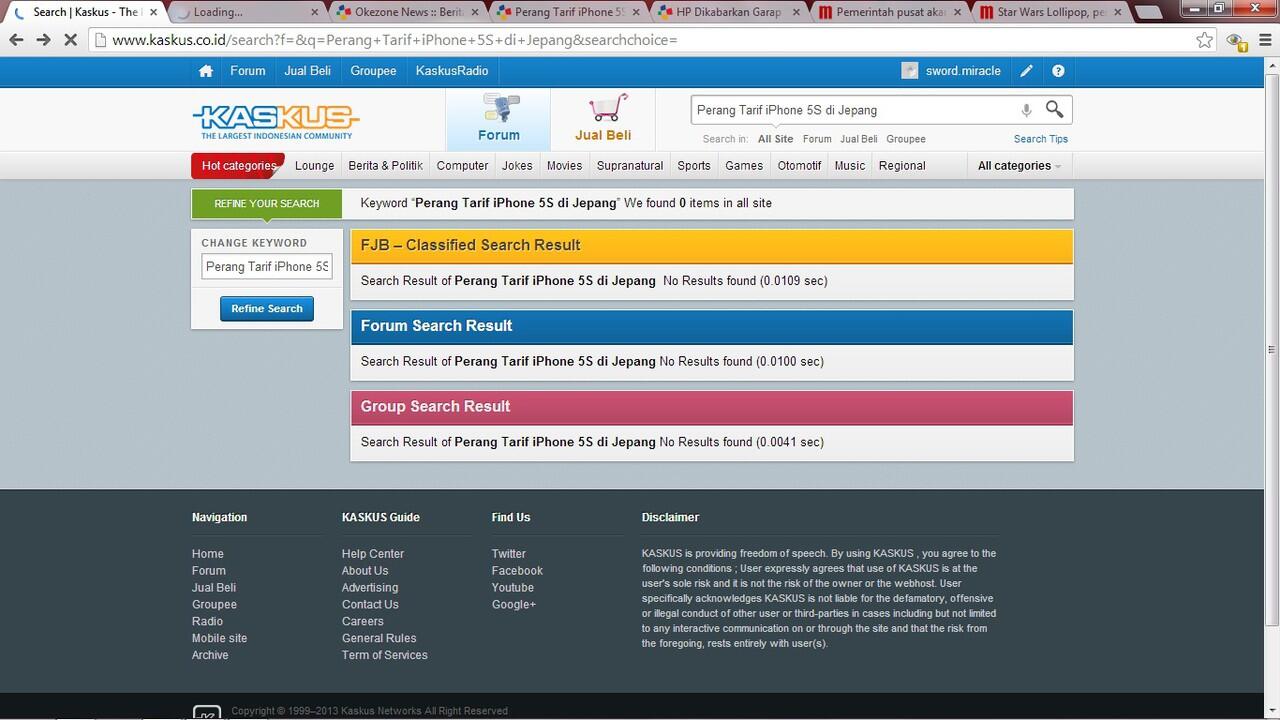This screenshot has height=720, width=1280.
Task: Click the KASKUS logo
Action: coord(276,121)
